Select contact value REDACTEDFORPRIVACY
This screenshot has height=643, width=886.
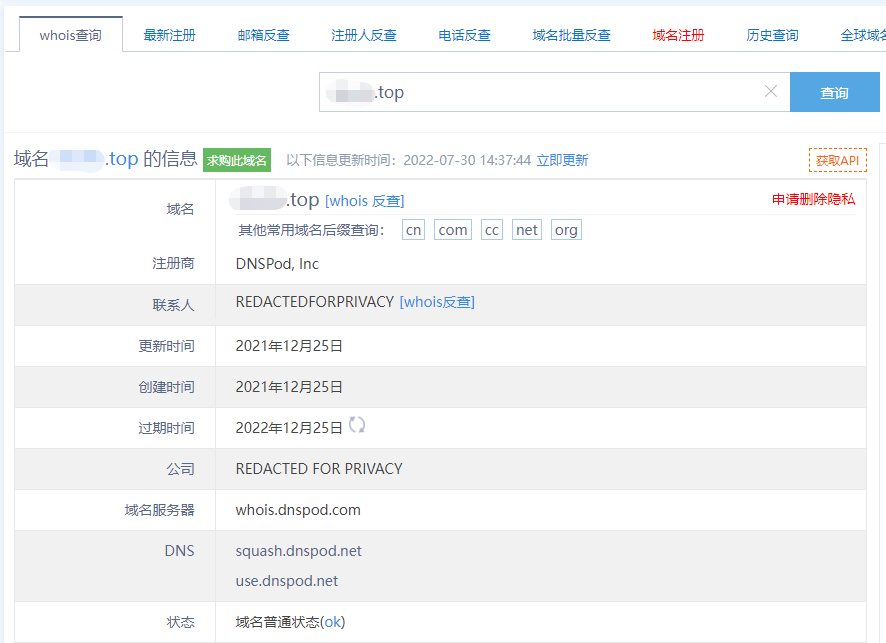pos(315,302)
